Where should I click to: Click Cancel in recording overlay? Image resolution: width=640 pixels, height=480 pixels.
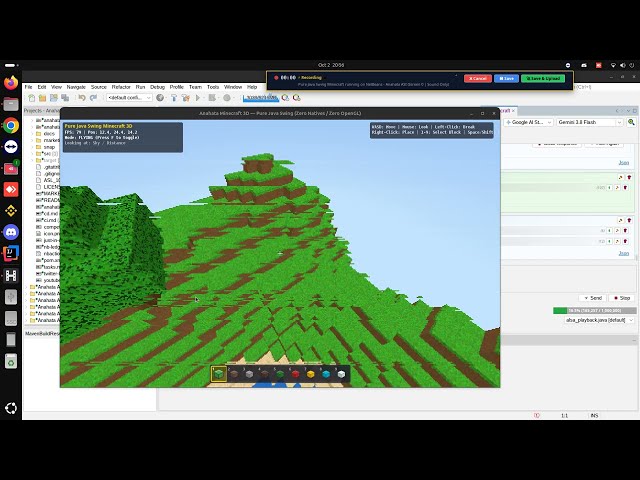coord(478,78)
